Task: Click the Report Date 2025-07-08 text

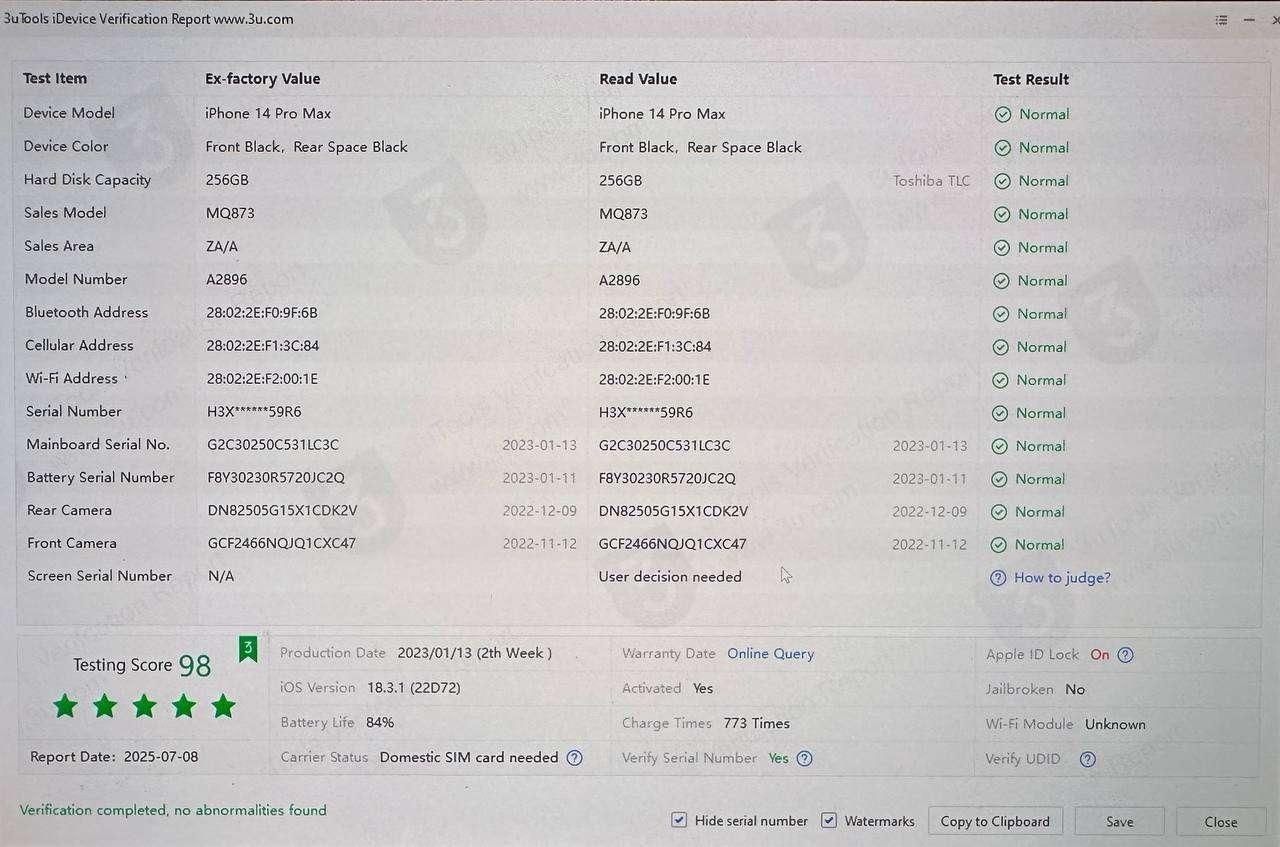Action: pyautogui.click(x=114, y=757)
